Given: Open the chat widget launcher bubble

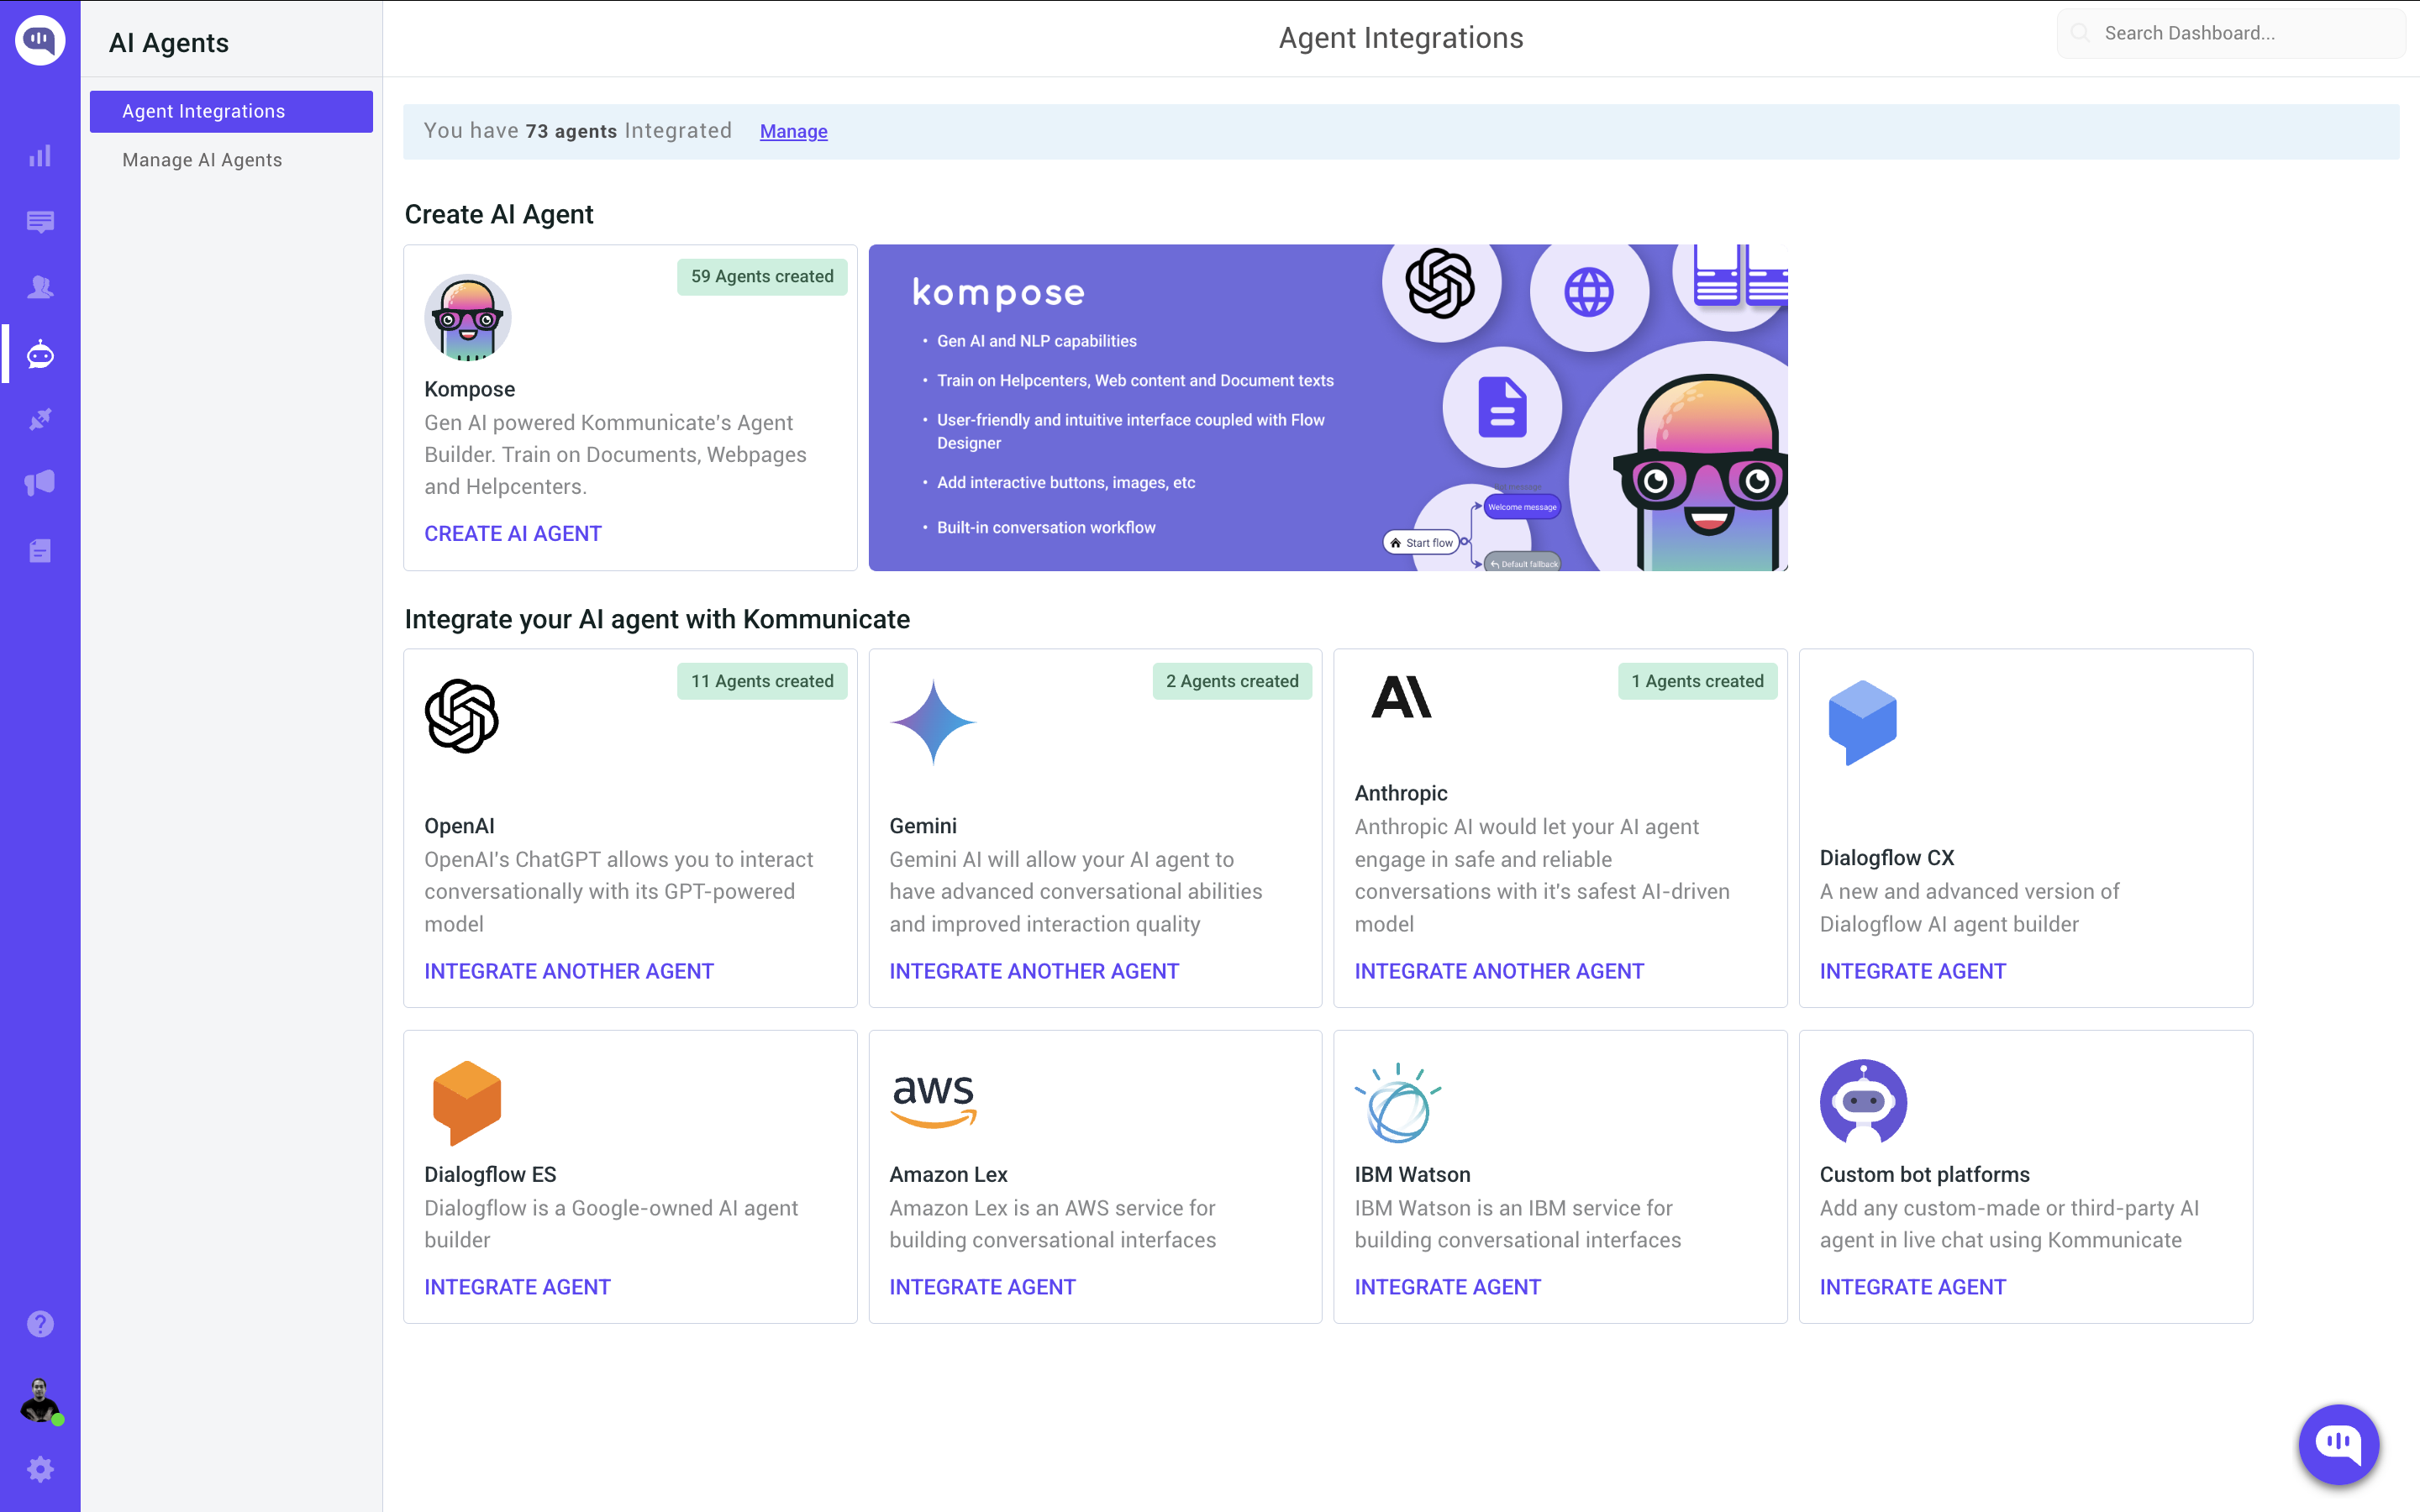Looking at the screenshot, I should [2338, 1443].
